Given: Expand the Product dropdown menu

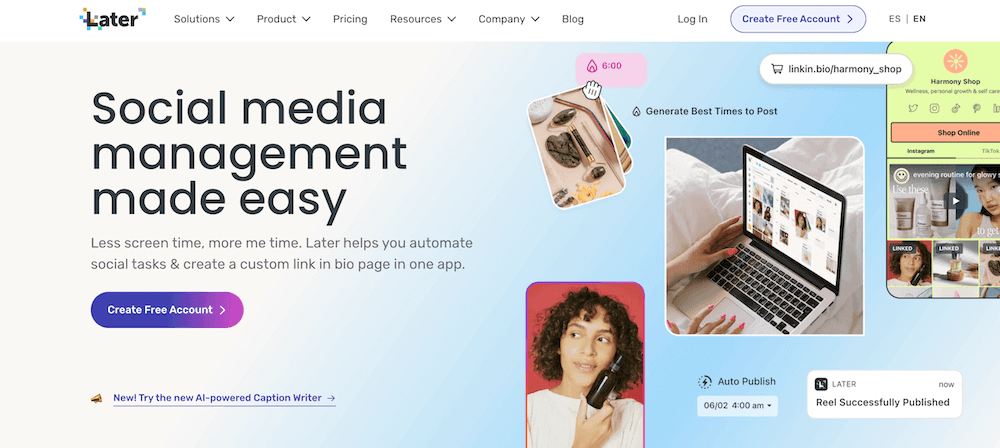Looking at the screenshot, I should click(284, 19).
